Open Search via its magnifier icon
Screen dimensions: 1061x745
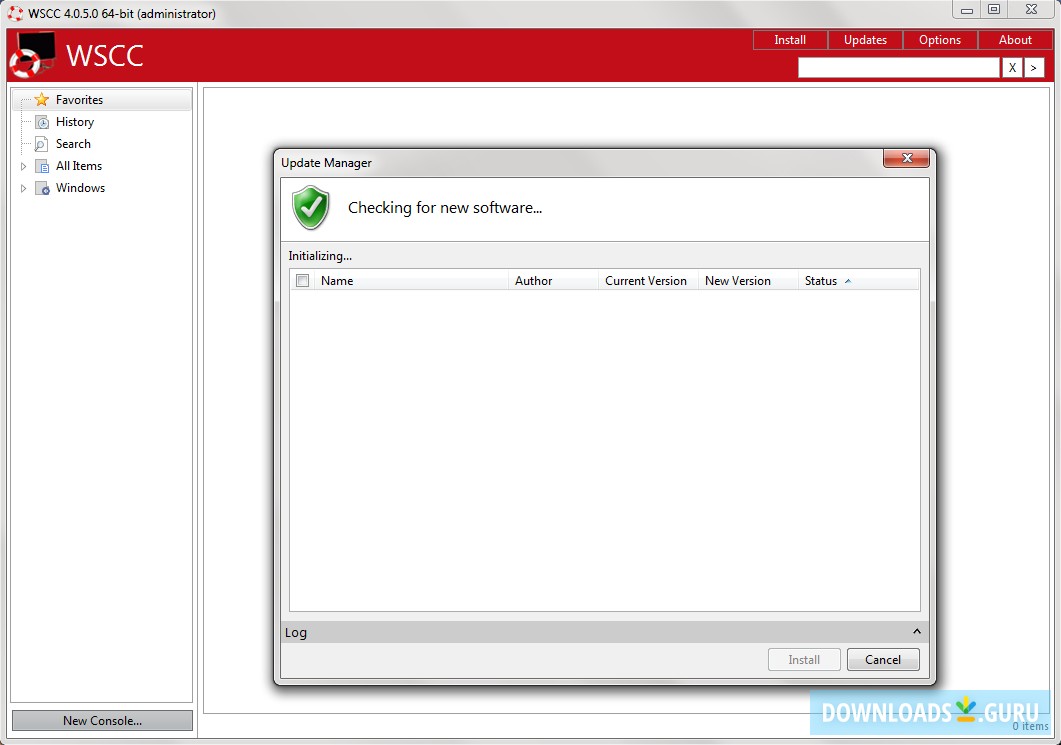[x=41, y=143]
